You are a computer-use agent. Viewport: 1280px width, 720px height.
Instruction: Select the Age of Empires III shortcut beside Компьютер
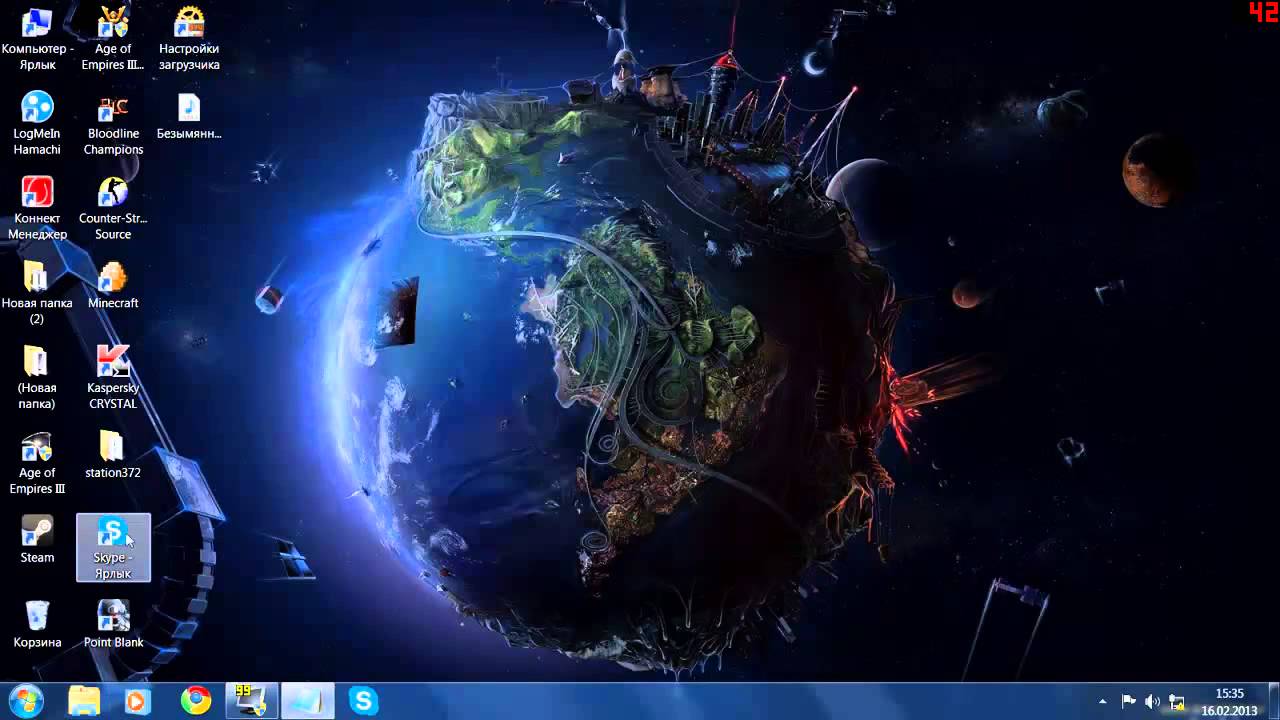pos(113,40)
